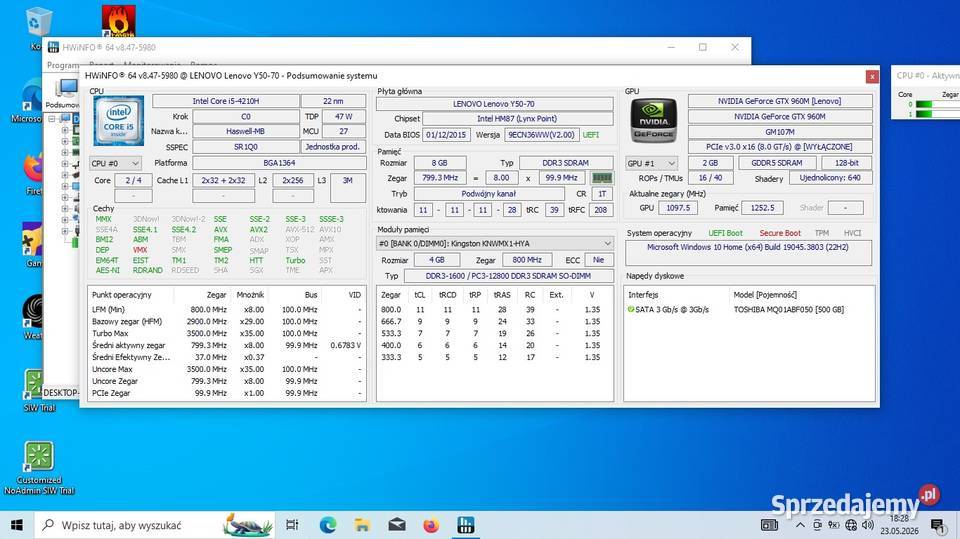Click Core 0 usage bar in CPU #0 window
Image resolution: width=960 pixels, height=539 pixels.
[x=937, y=105]
